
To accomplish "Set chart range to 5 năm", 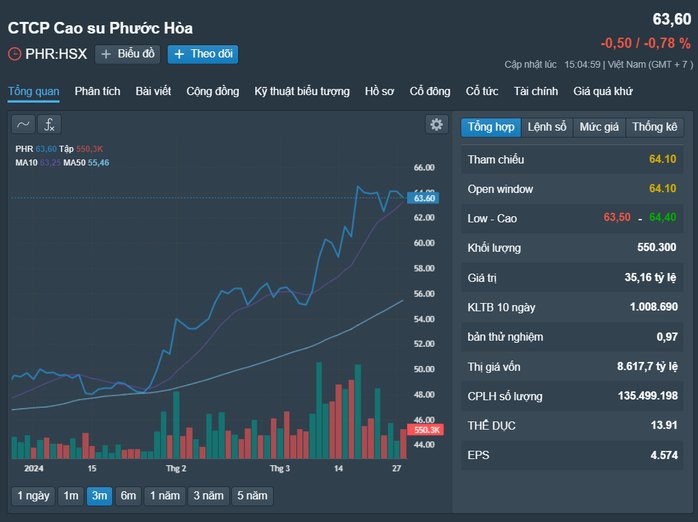I will pyautogui.click(x=252, y=496).
